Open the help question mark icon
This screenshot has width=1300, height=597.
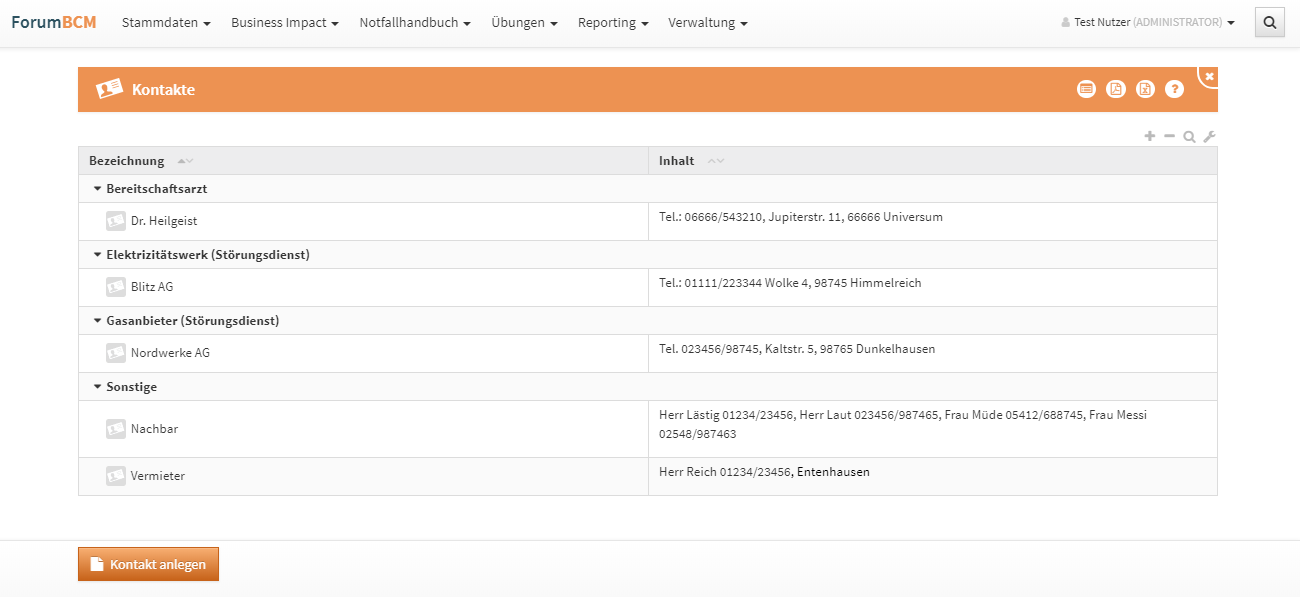point(1174,89)
